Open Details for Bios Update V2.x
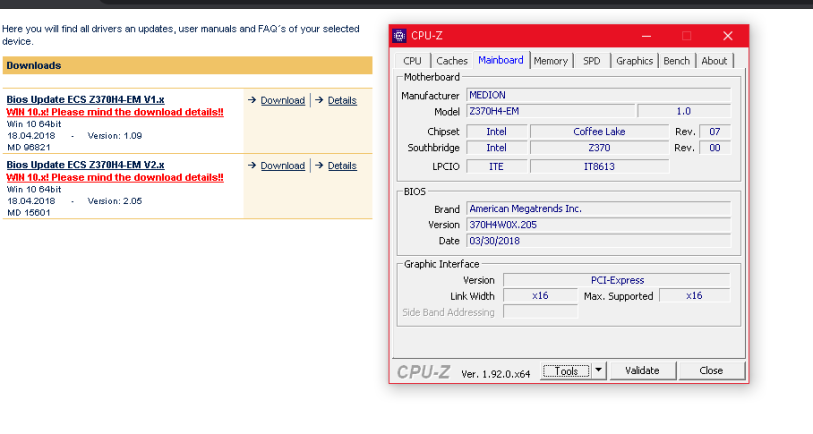This screenshot has width=813, height=434. tap(342, 166)
